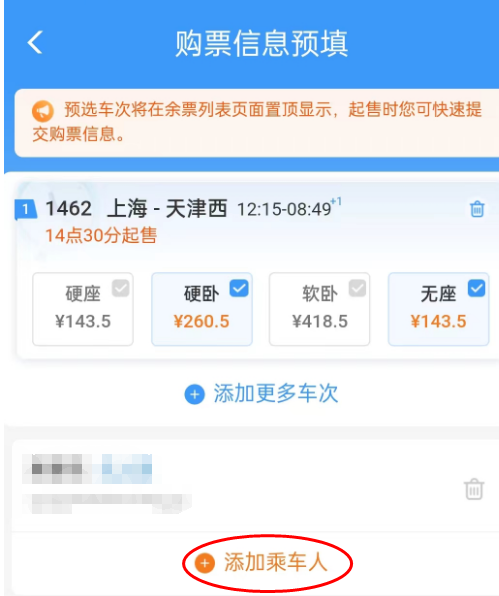Select the 硬座 ¥143.5 seat card

pyautogui.click(x=83, y=309)
